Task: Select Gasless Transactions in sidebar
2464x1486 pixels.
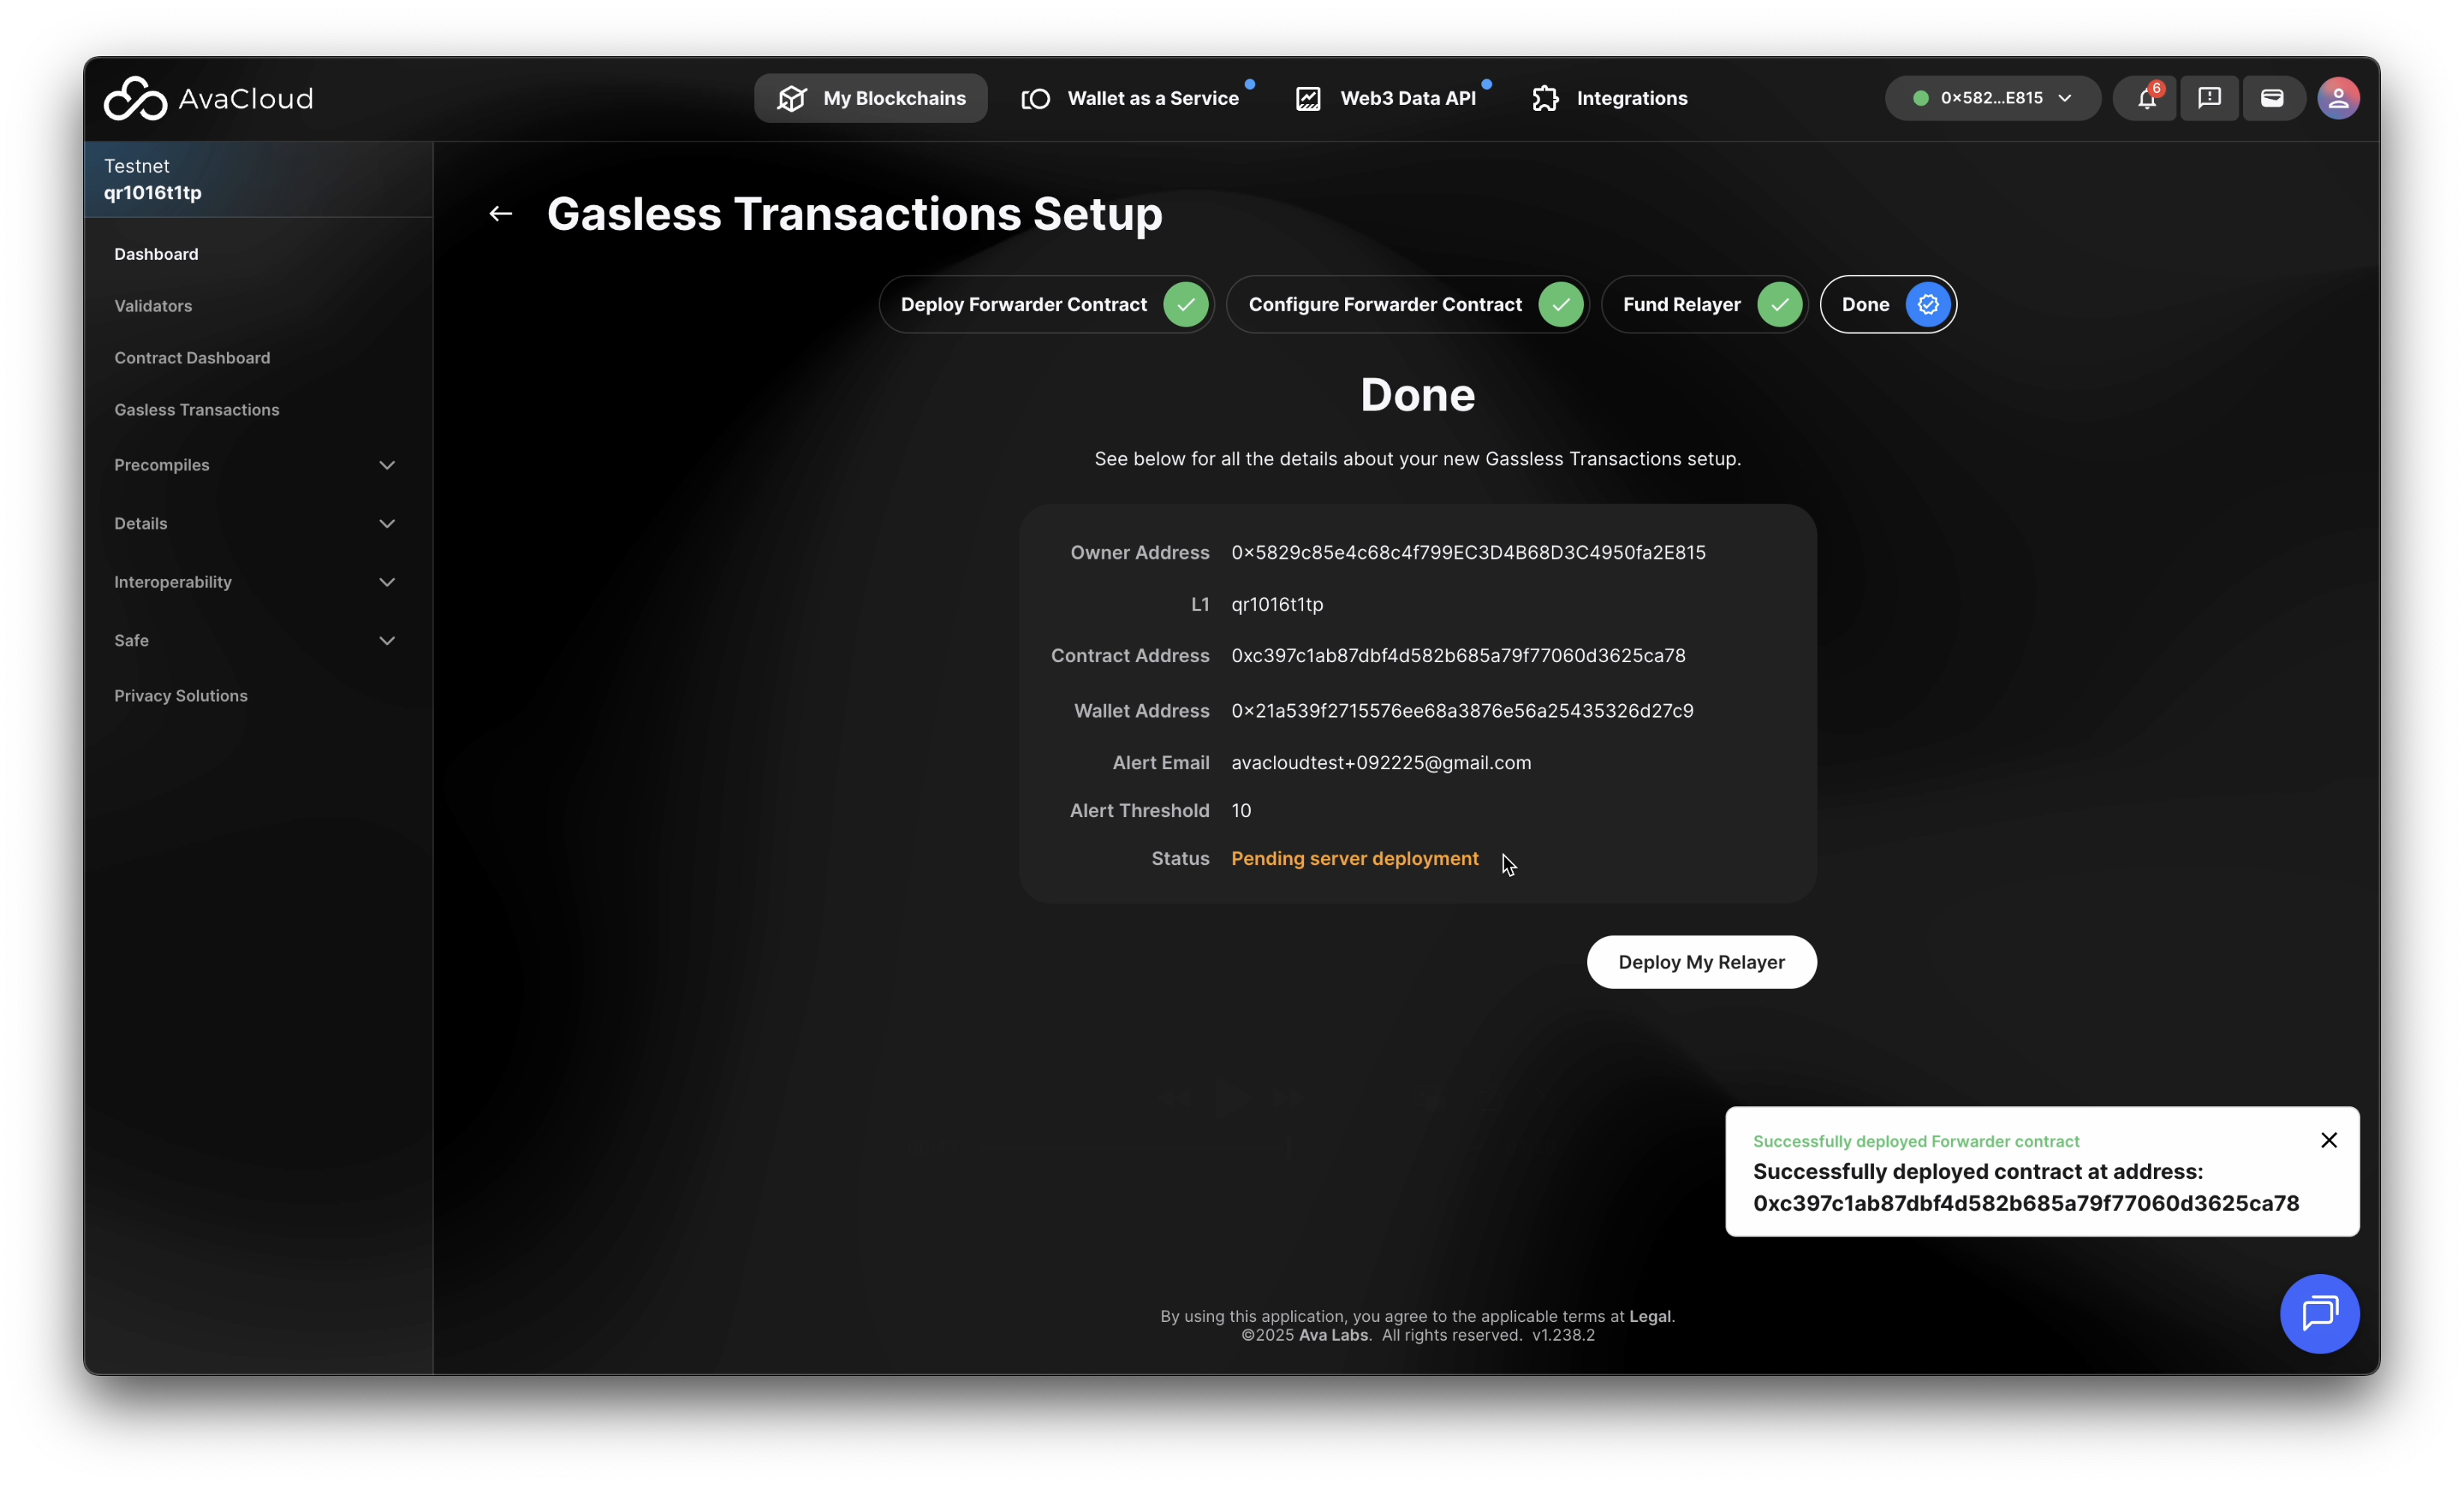Action: pyautogui.click(x=197, y=410)
